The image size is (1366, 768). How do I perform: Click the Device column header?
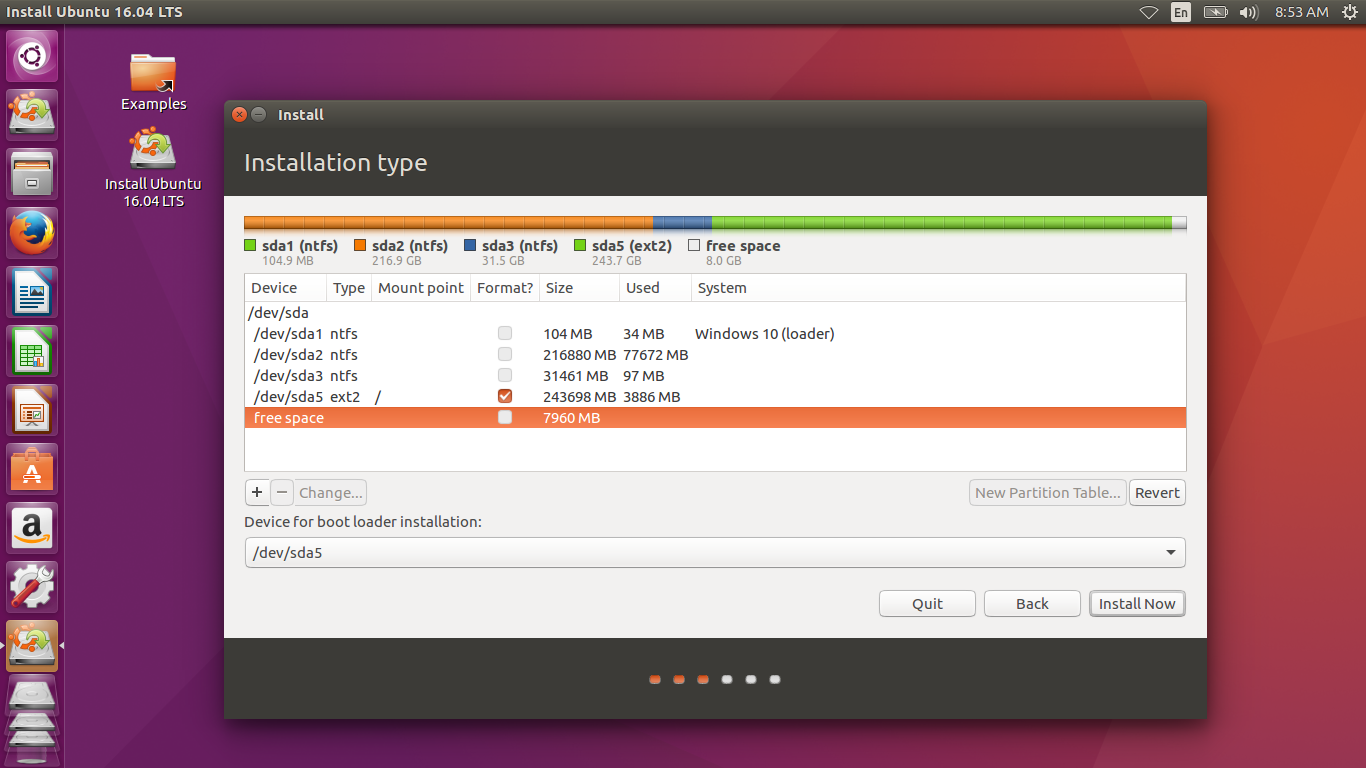point(286,288)
